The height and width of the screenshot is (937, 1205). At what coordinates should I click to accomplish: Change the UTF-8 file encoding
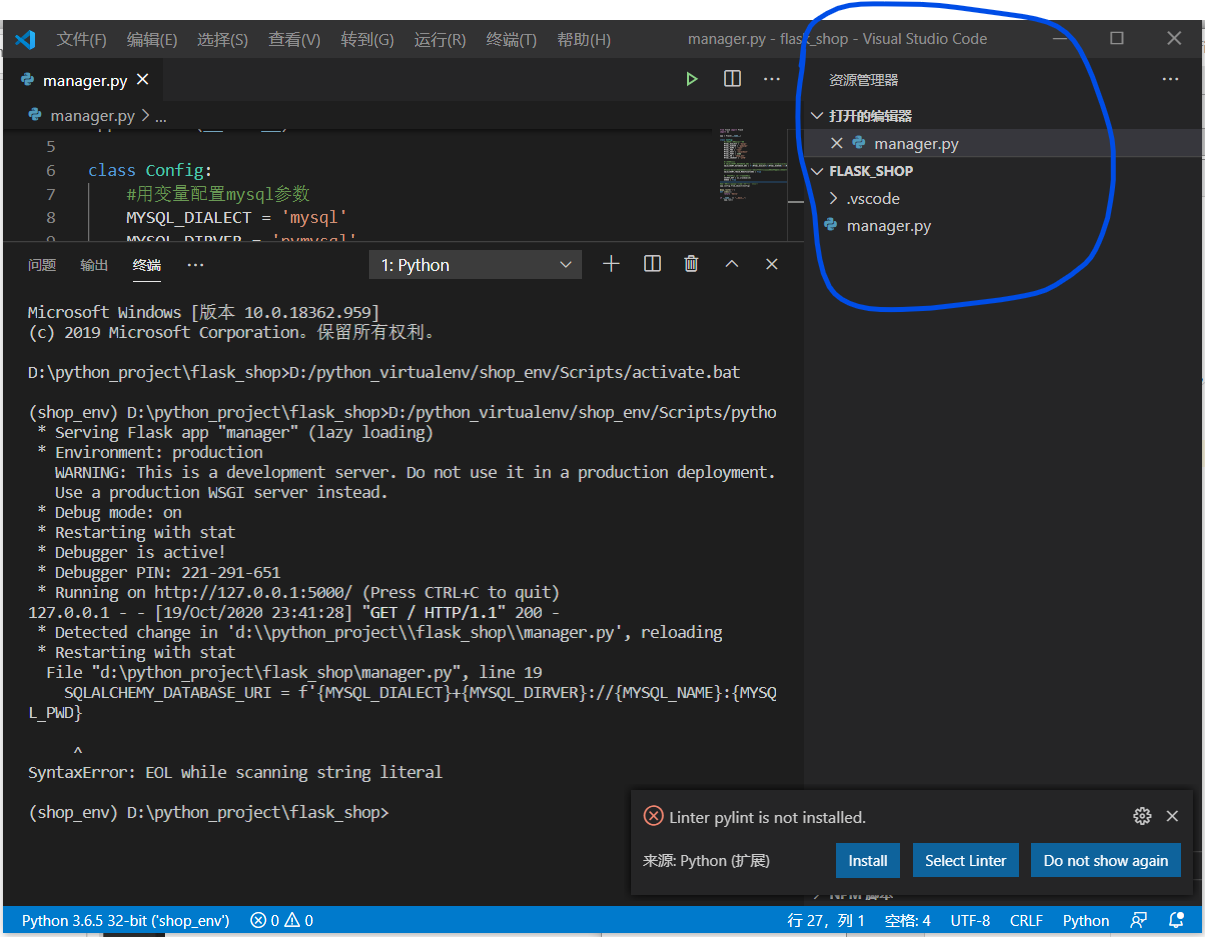click(x=970, y=920)
